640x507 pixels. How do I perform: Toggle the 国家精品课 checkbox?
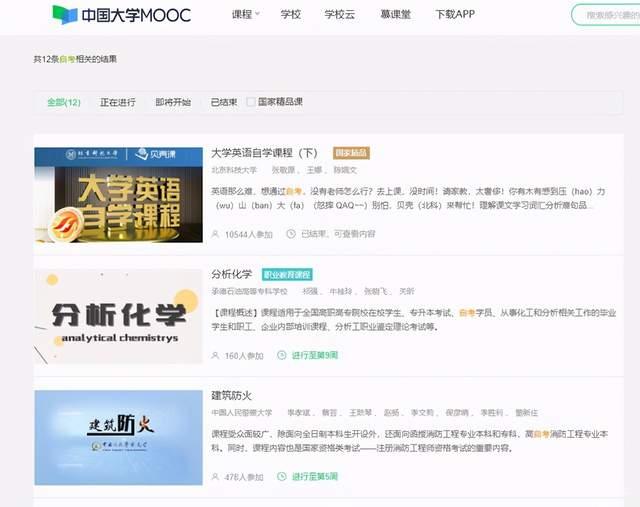click(x=251, y=102)
